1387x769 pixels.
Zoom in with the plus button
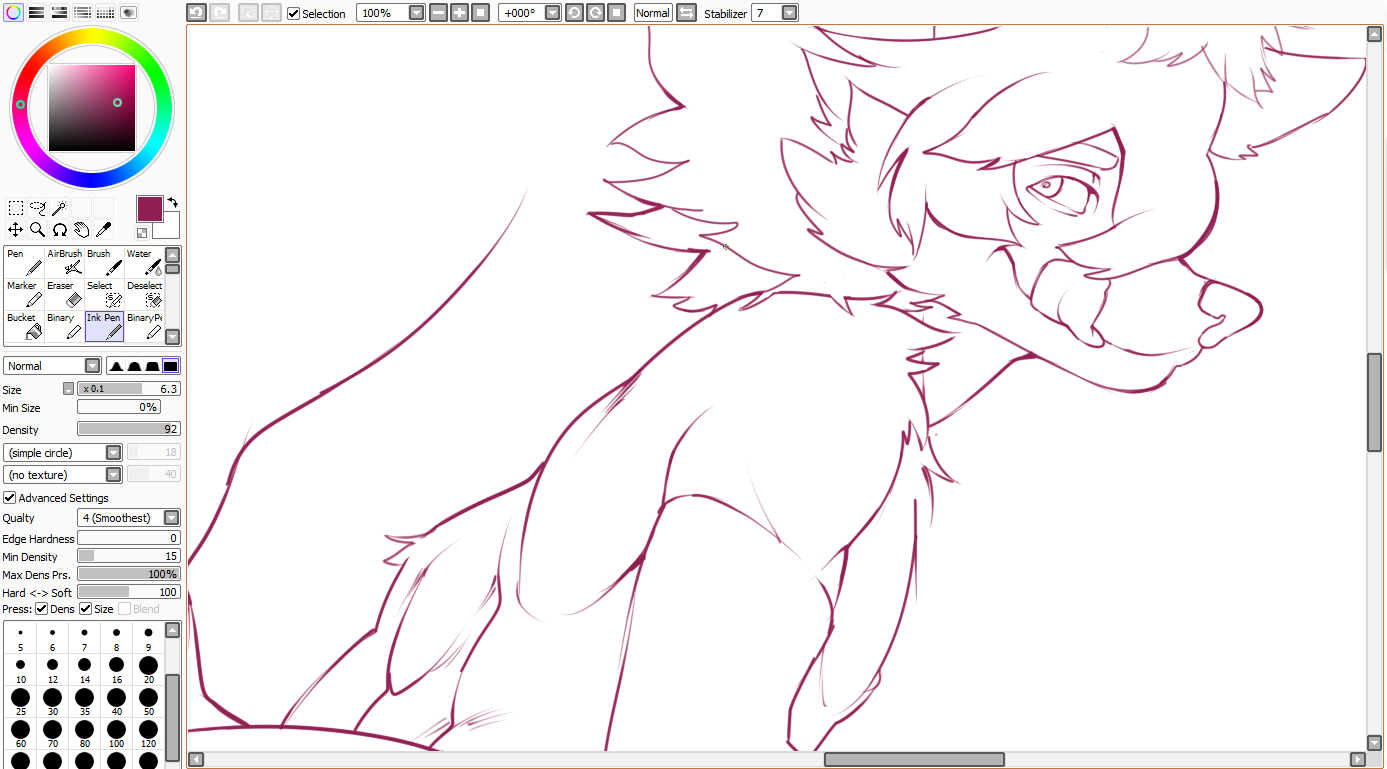pyautogui.click(x=459, y=13)
